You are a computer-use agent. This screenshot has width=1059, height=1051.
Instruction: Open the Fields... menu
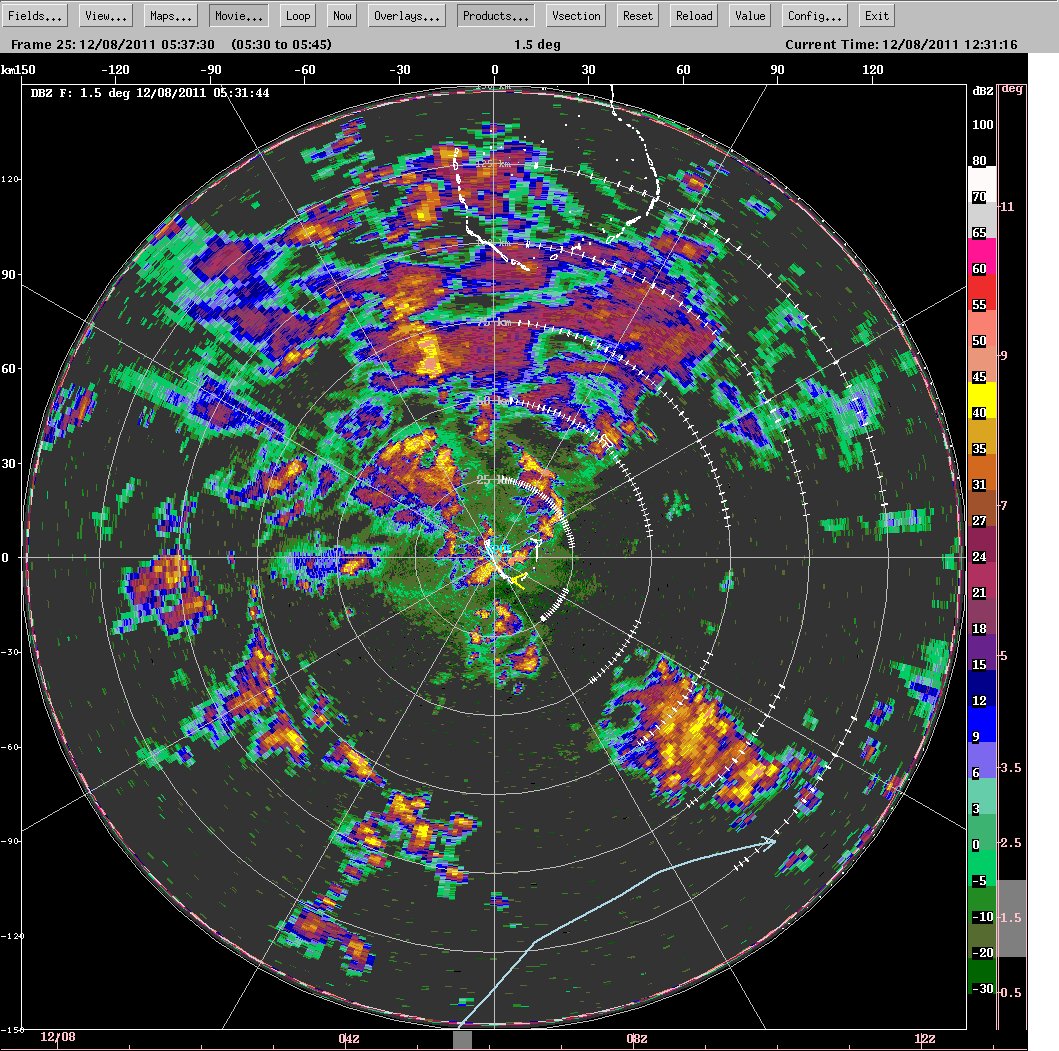[x=35, y=15]
